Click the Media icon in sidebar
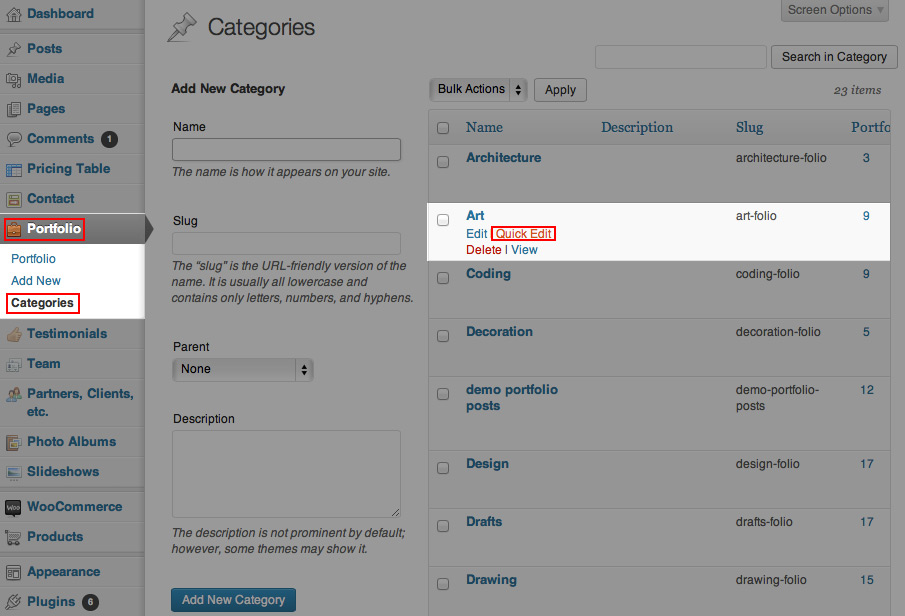Viewport: 905px width, 616px height. point(14,79)
